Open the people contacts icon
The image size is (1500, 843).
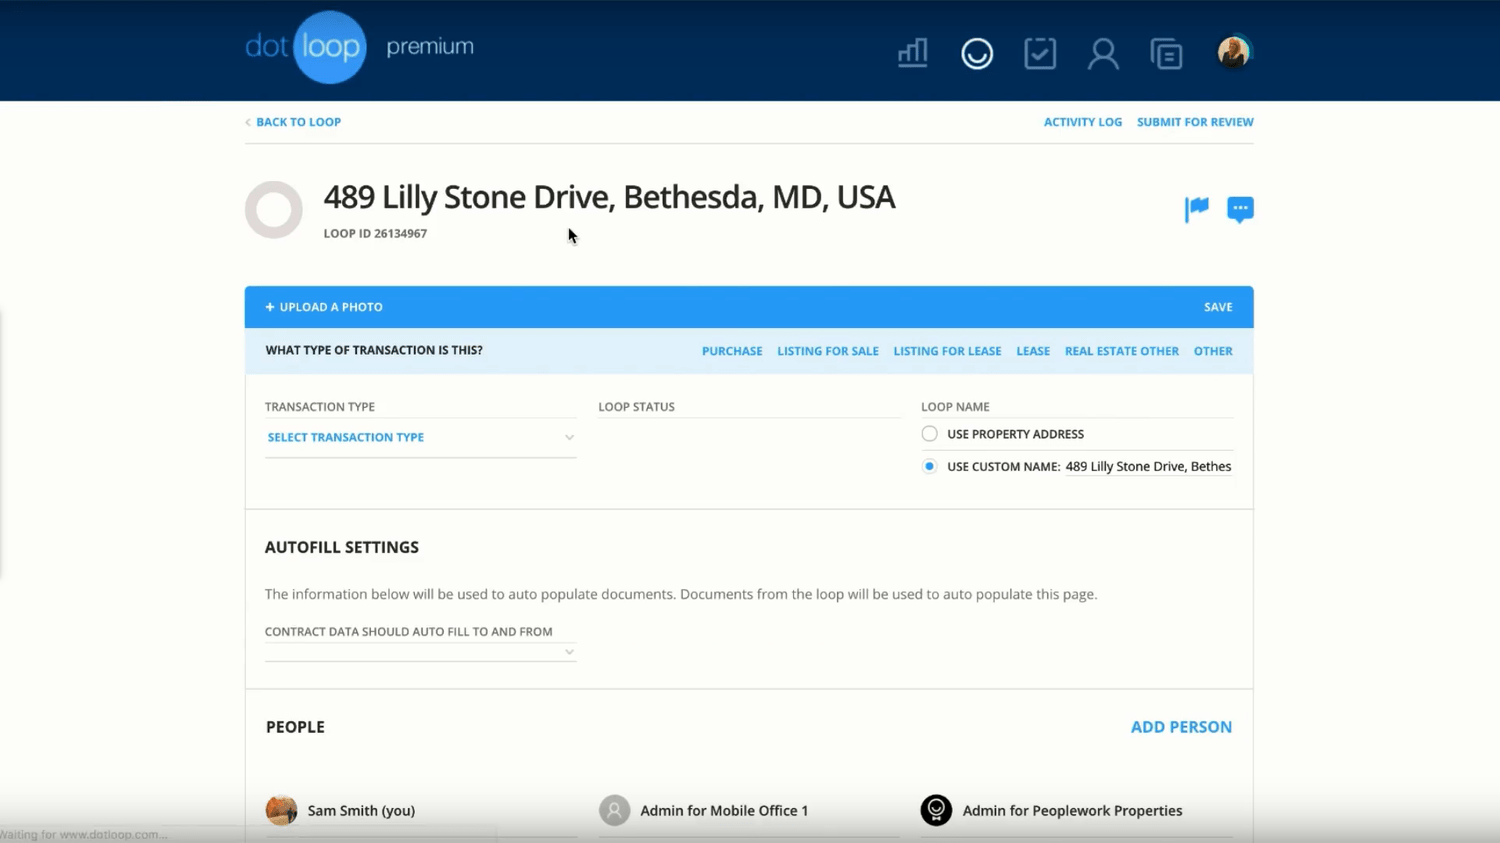point(1102,53)
